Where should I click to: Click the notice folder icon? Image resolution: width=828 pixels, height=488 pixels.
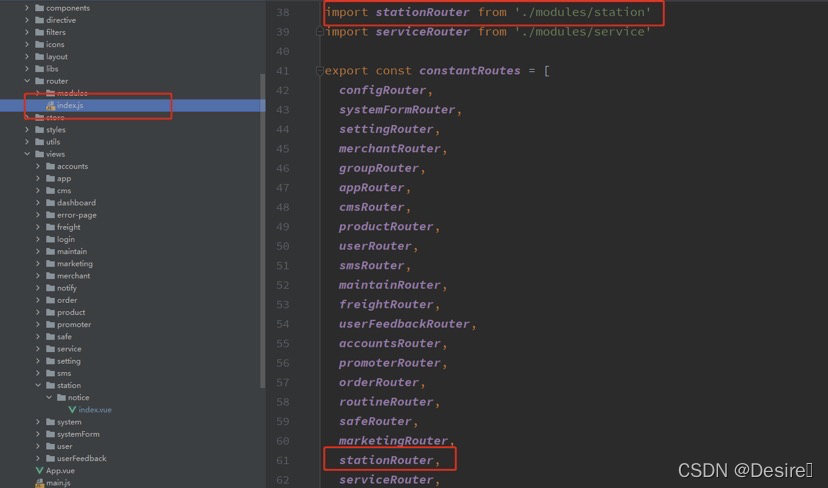point(61,398)
